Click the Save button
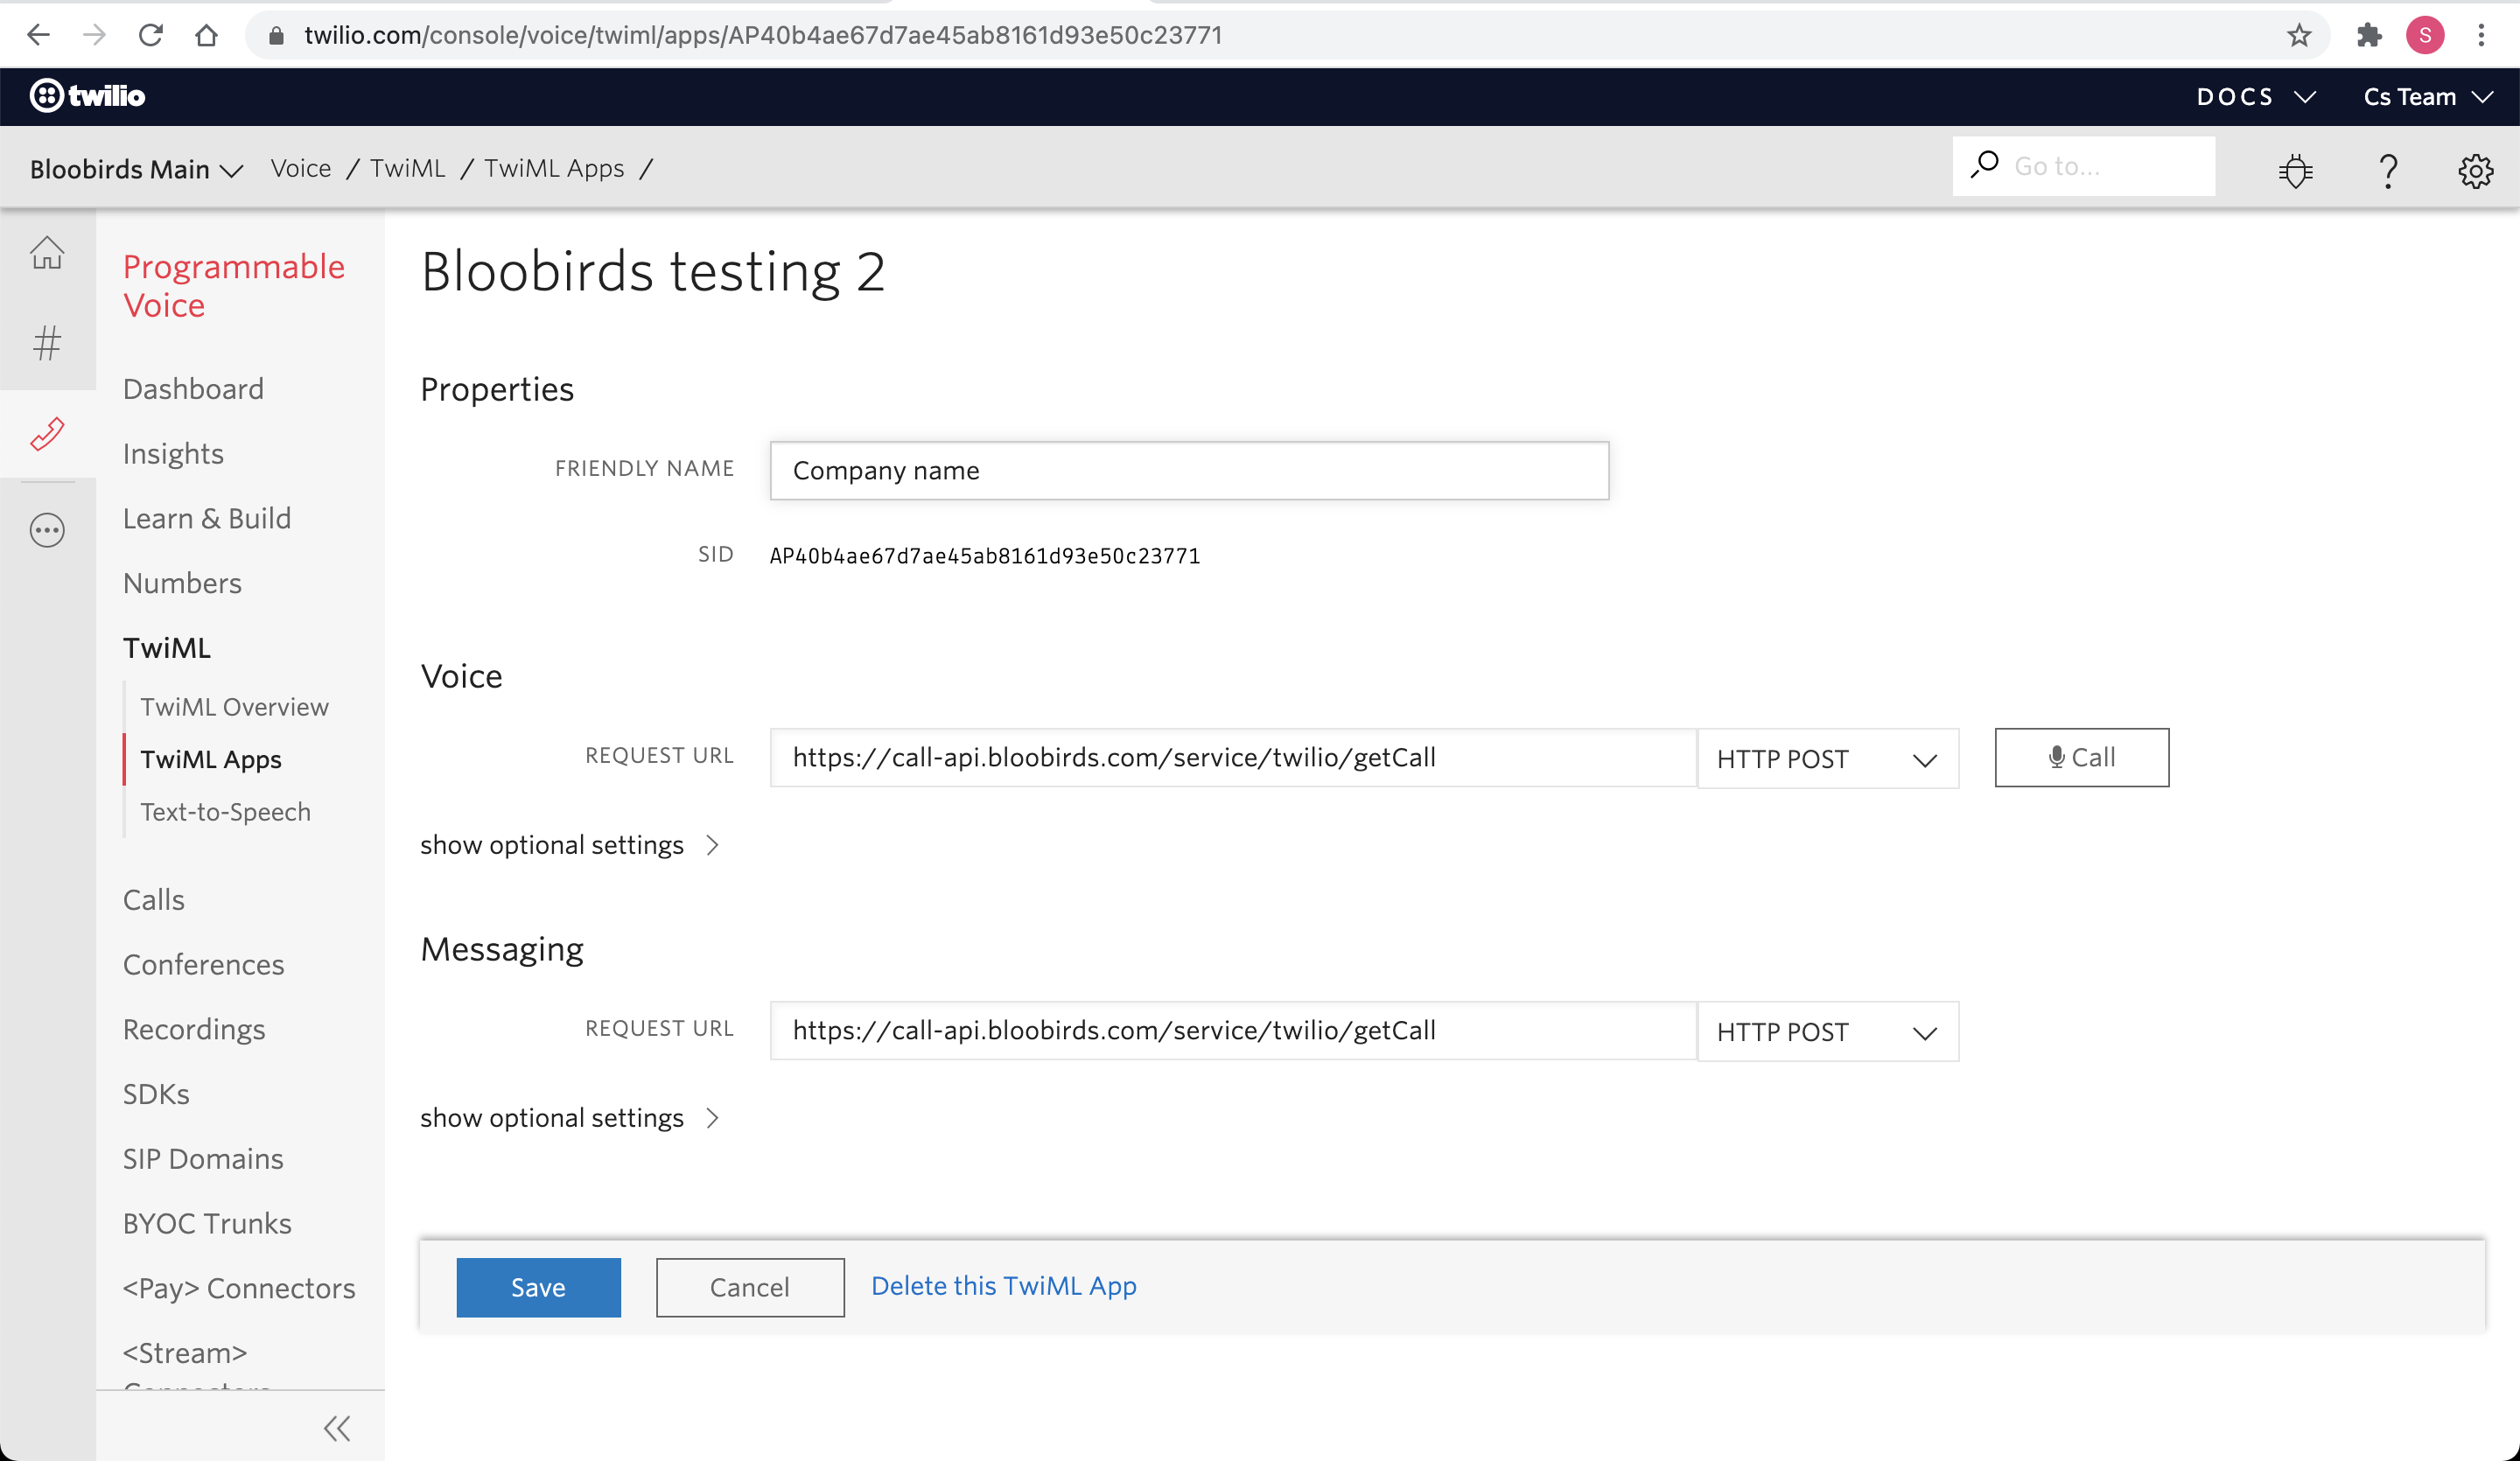 coord(538,1287)
